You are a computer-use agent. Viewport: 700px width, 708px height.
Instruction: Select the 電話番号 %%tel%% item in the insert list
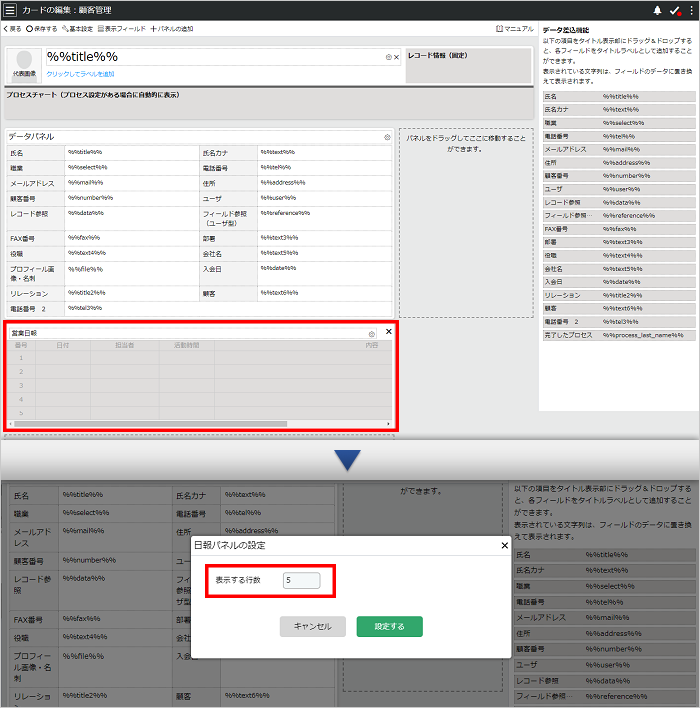tap(619, 136)
